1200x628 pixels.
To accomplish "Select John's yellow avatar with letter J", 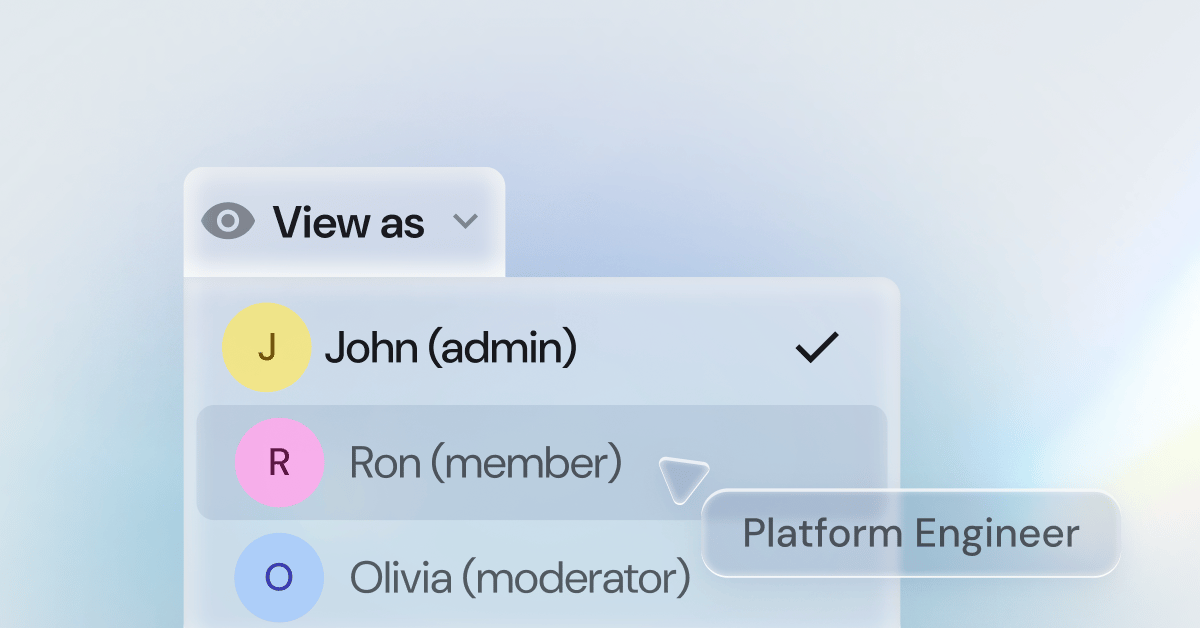I will tap(267, 347).
